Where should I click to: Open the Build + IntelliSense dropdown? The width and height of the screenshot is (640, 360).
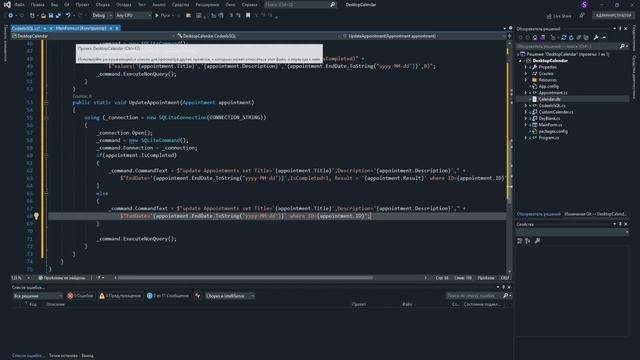(x=229, y=296)
